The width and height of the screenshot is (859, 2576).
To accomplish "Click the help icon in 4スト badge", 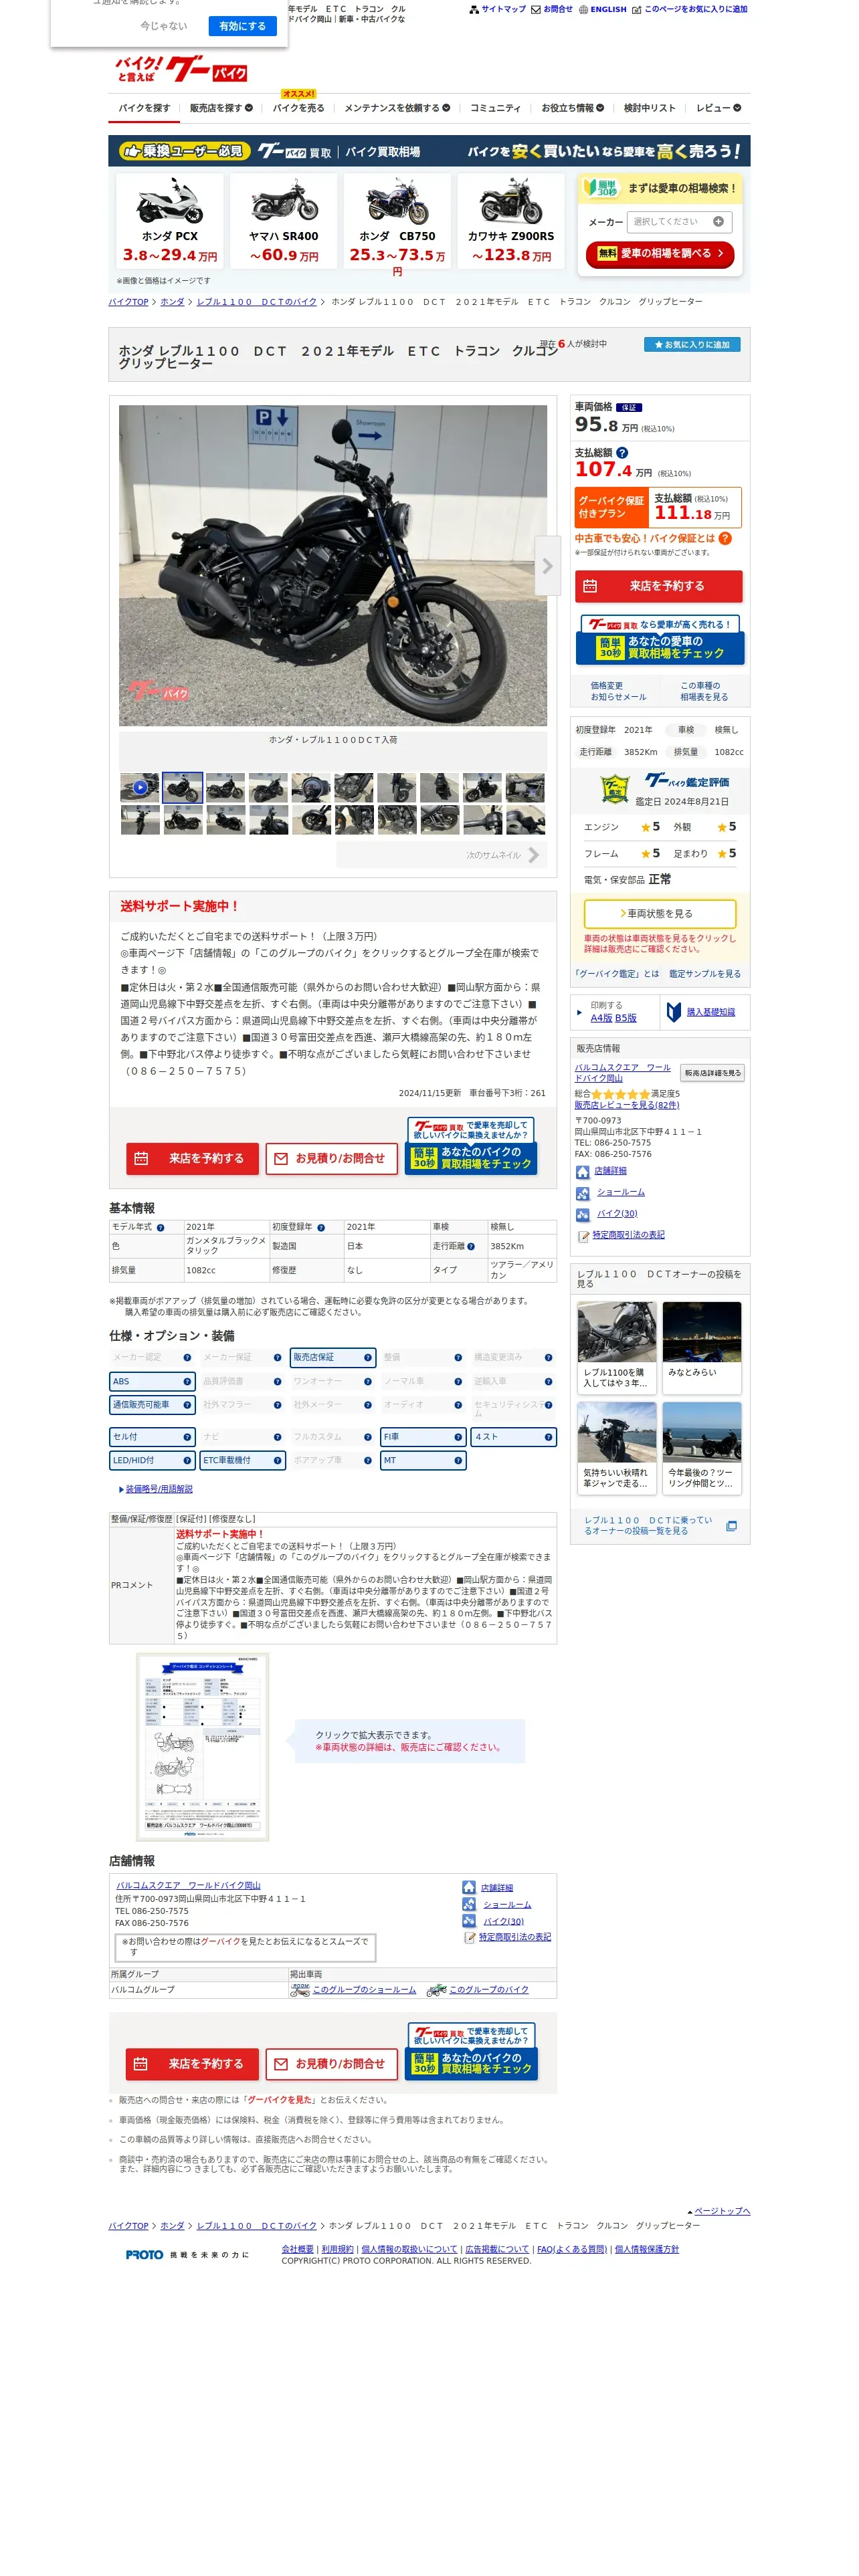I will (x=548, y=1437).
